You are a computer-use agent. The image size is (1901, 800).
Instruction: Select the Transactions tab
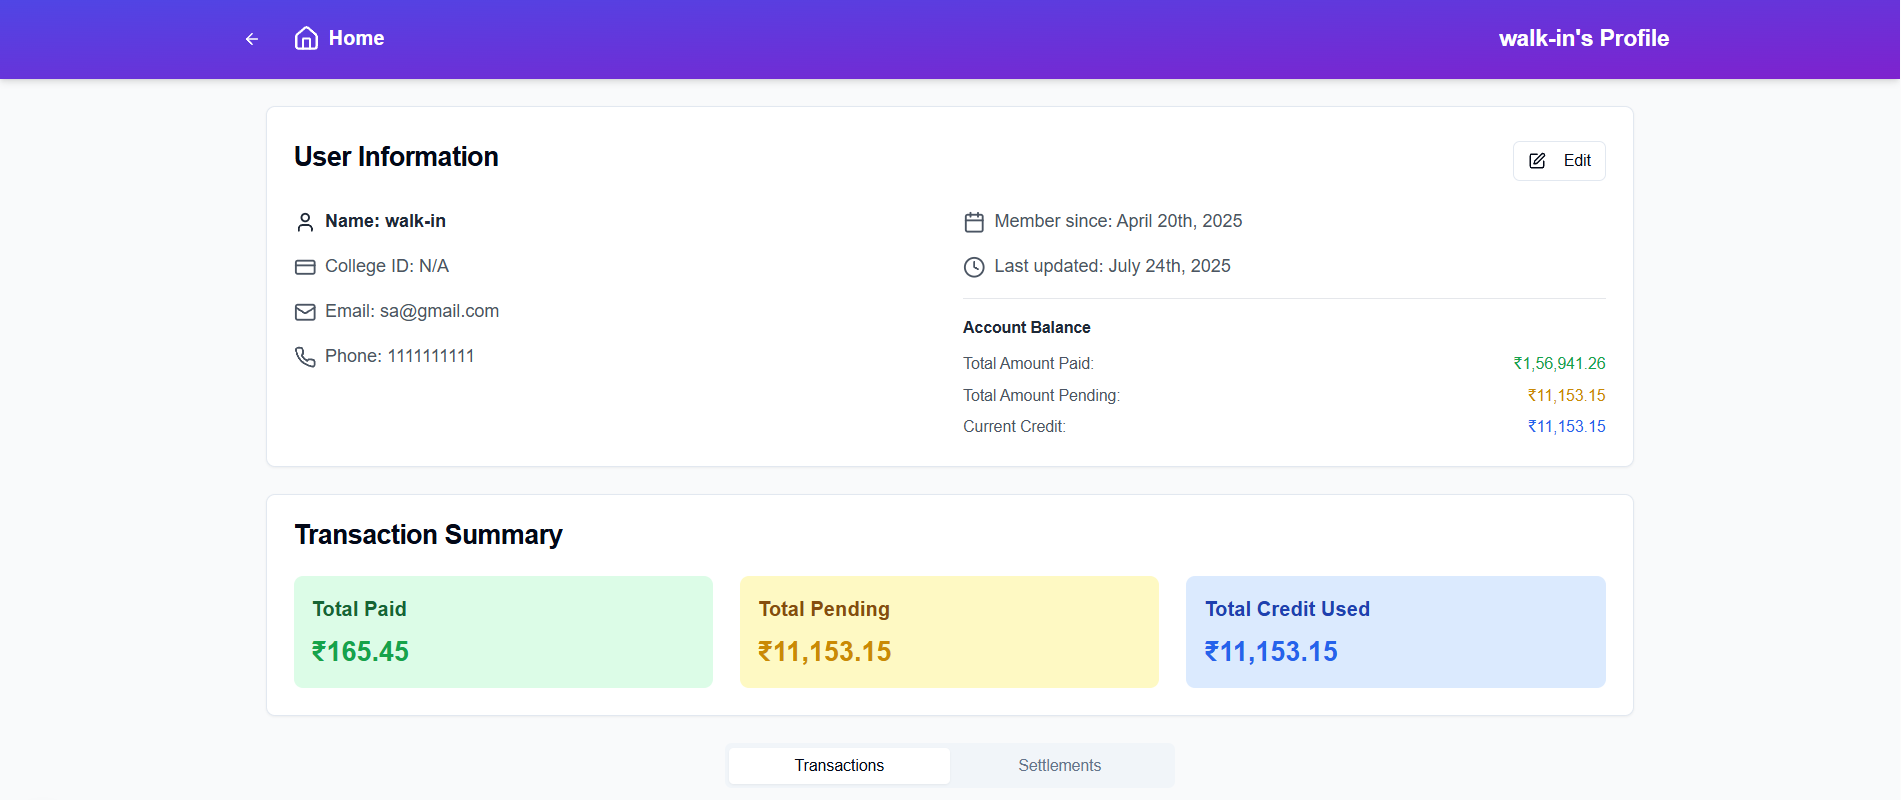coord(839,765)
